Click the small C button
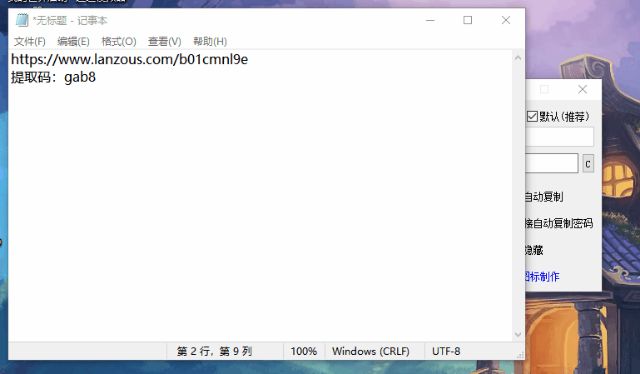The width and height of the screenshot is (640, 374). pyautogui.click(x=588, y=164)
